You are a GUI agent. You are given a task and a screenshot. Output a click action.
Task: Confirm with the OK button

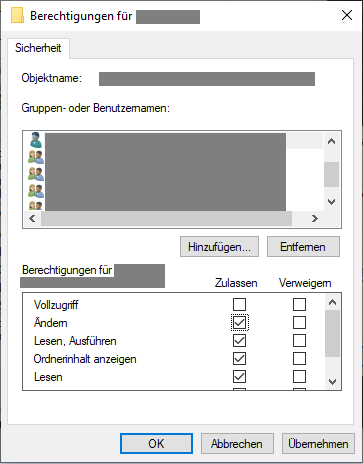[156, 444]
